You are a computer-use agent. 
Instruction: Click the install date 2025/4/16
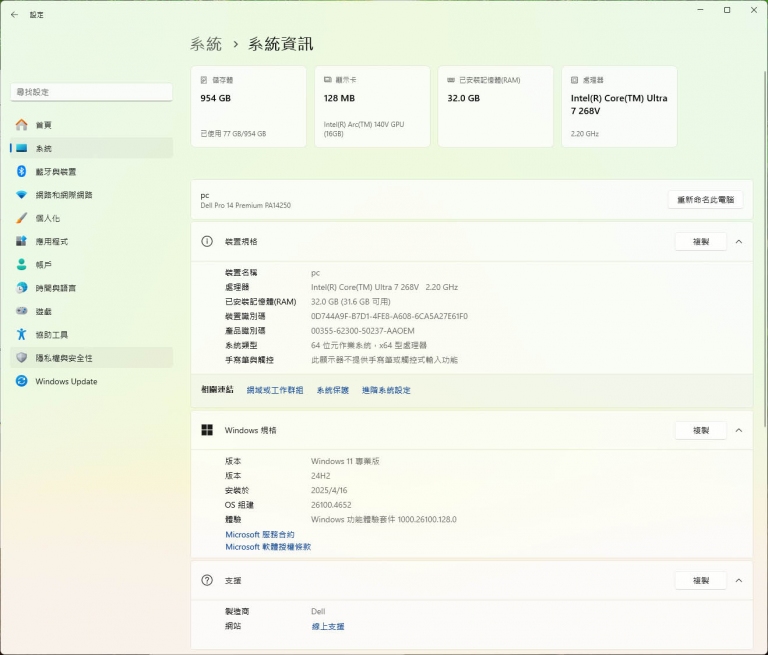click(x=329, y=490)
